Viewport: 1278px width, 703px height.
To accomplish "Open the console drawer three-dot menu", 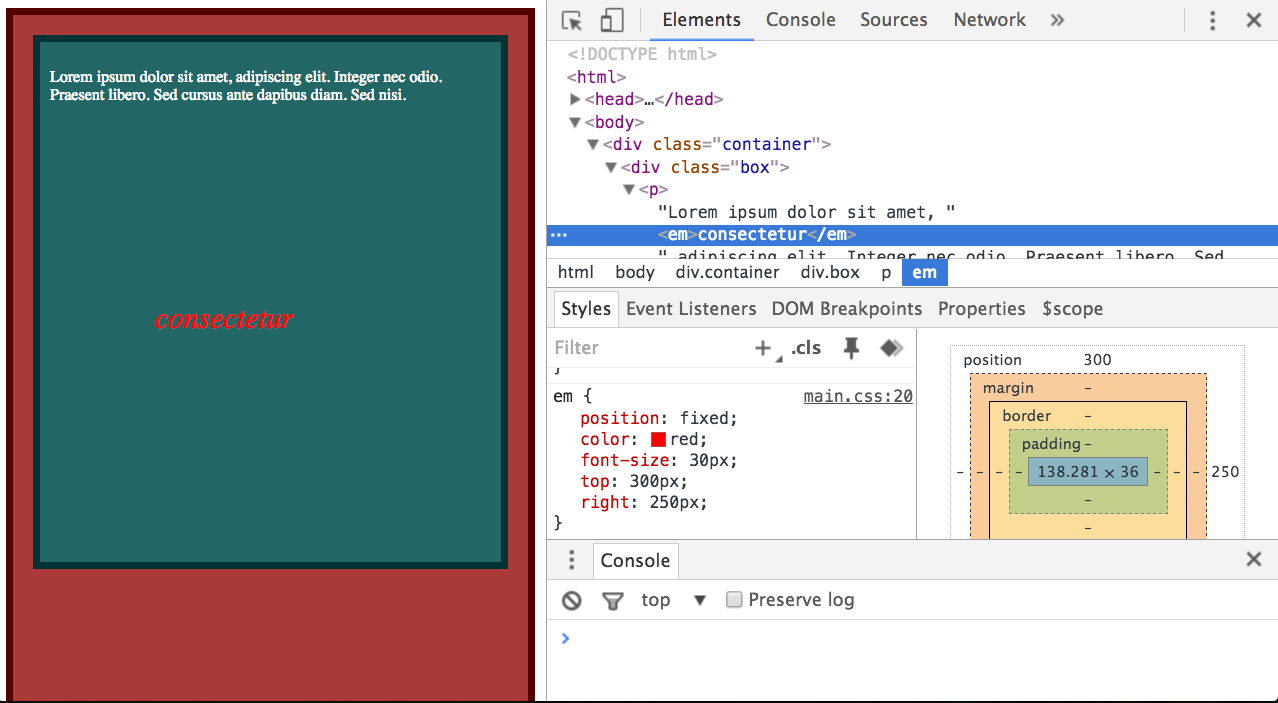I will (x=572, y=560).
